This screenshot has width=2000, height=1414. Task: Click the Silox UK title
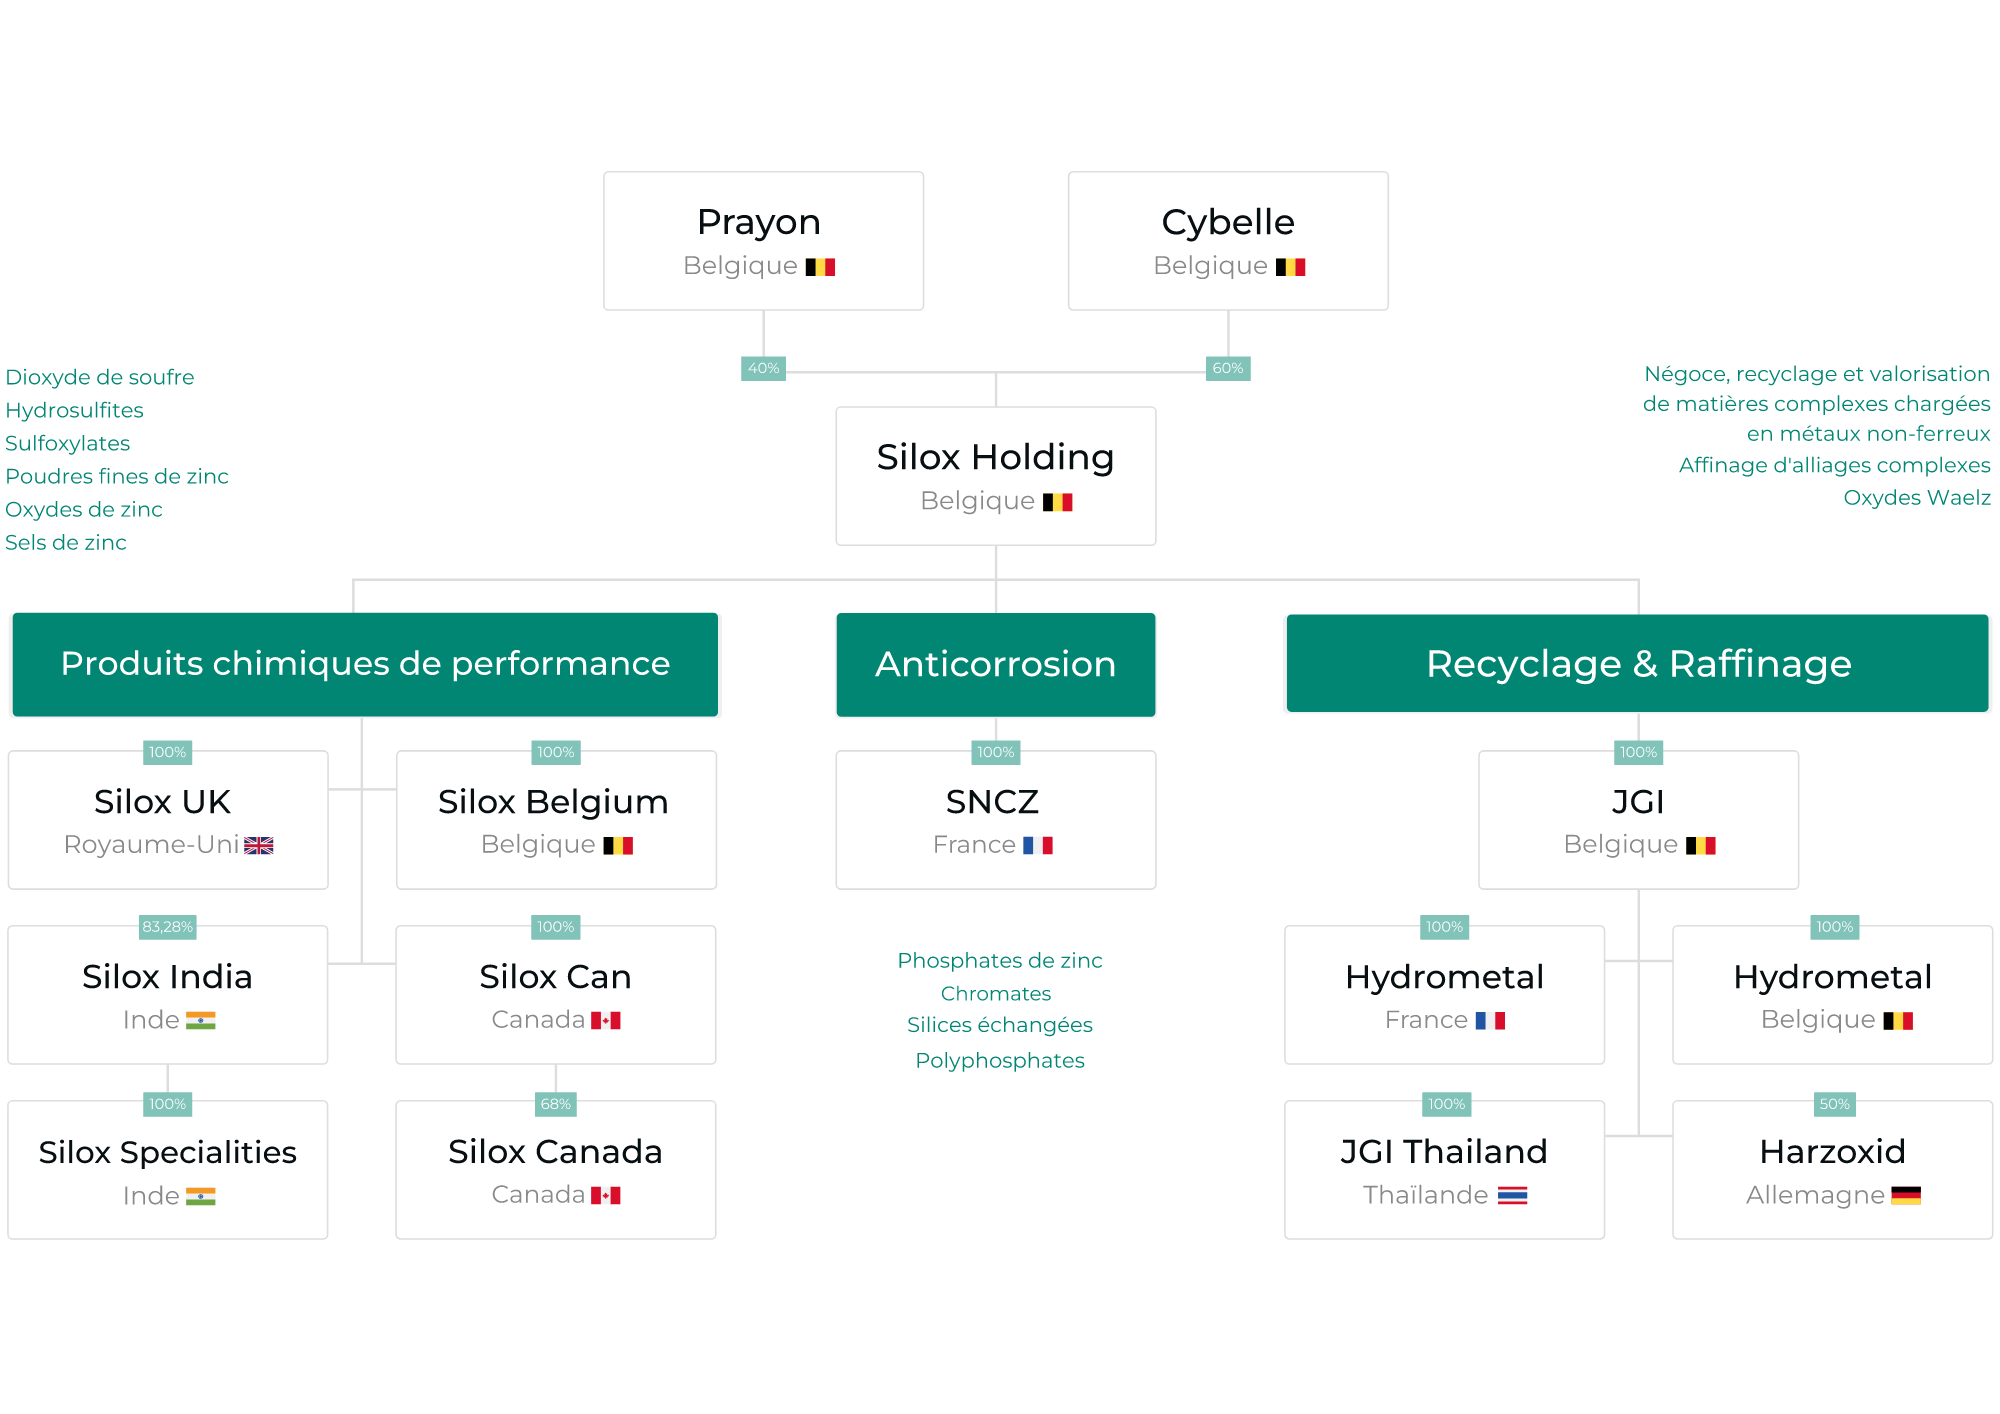[162, 802]
